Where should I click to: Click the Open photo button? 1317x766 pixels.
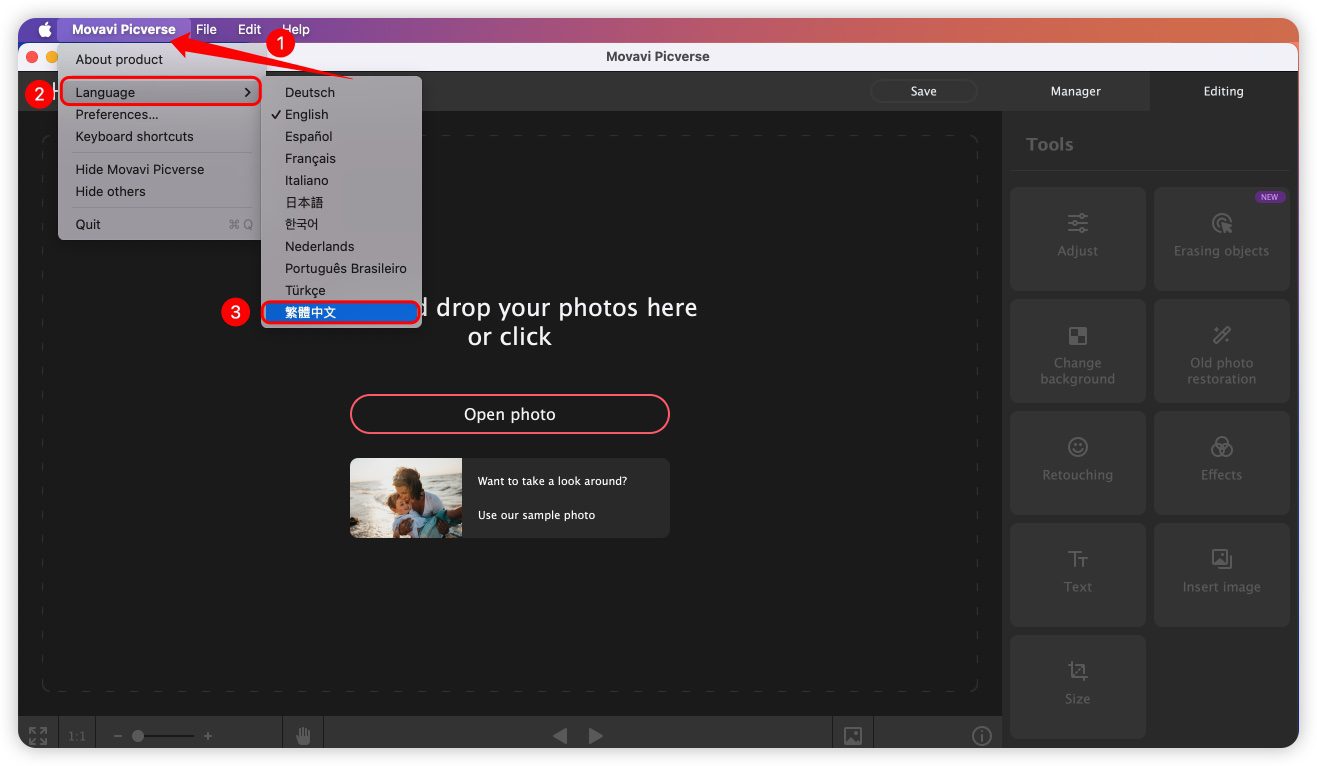coord(509,414)
